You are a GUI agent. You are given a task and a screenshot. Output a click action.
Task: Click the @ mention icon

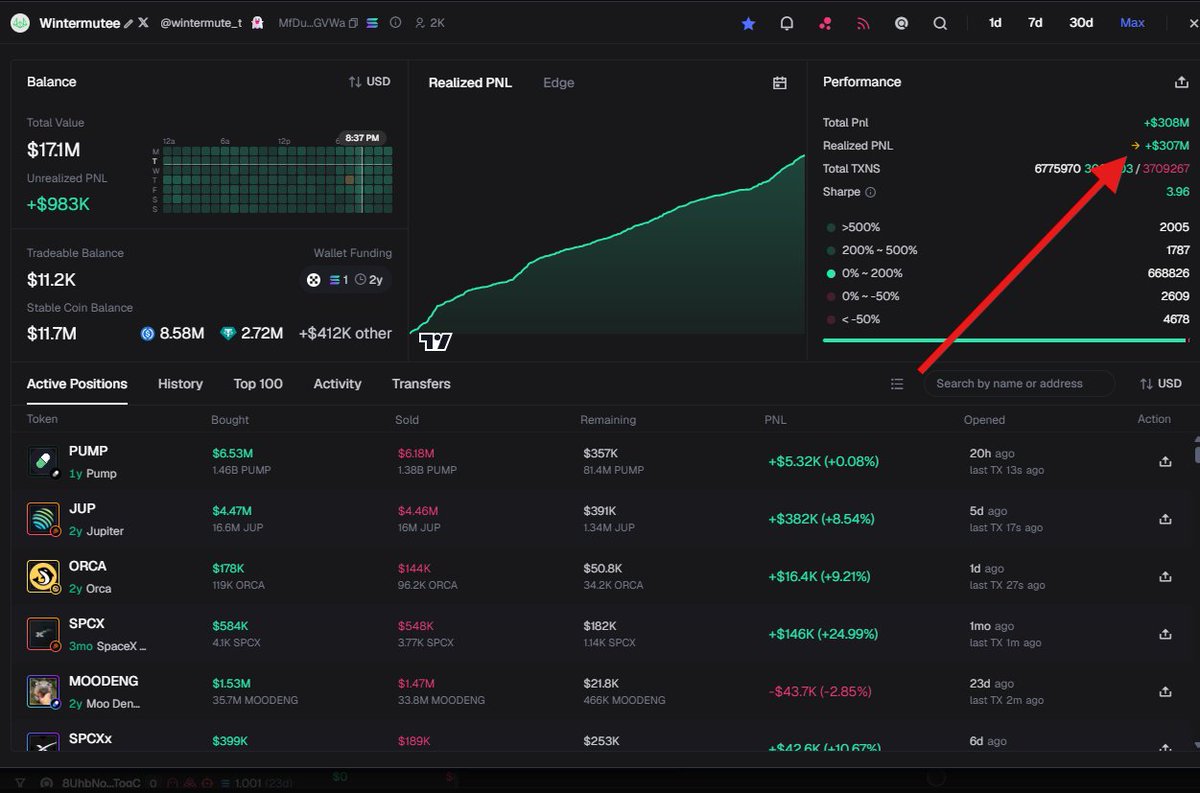click(901, 23)
